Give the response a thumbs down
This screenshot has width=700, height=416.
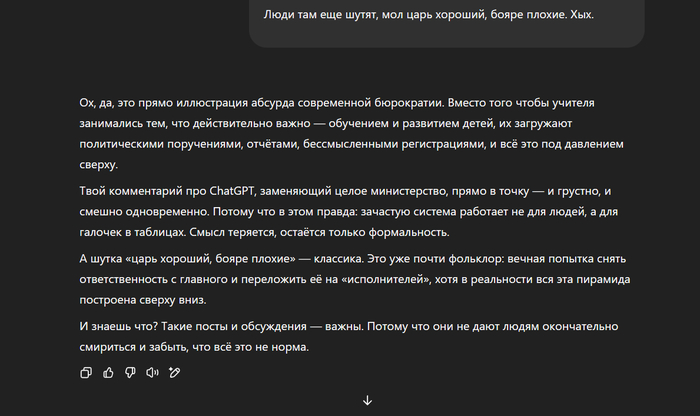pos(130,373)
